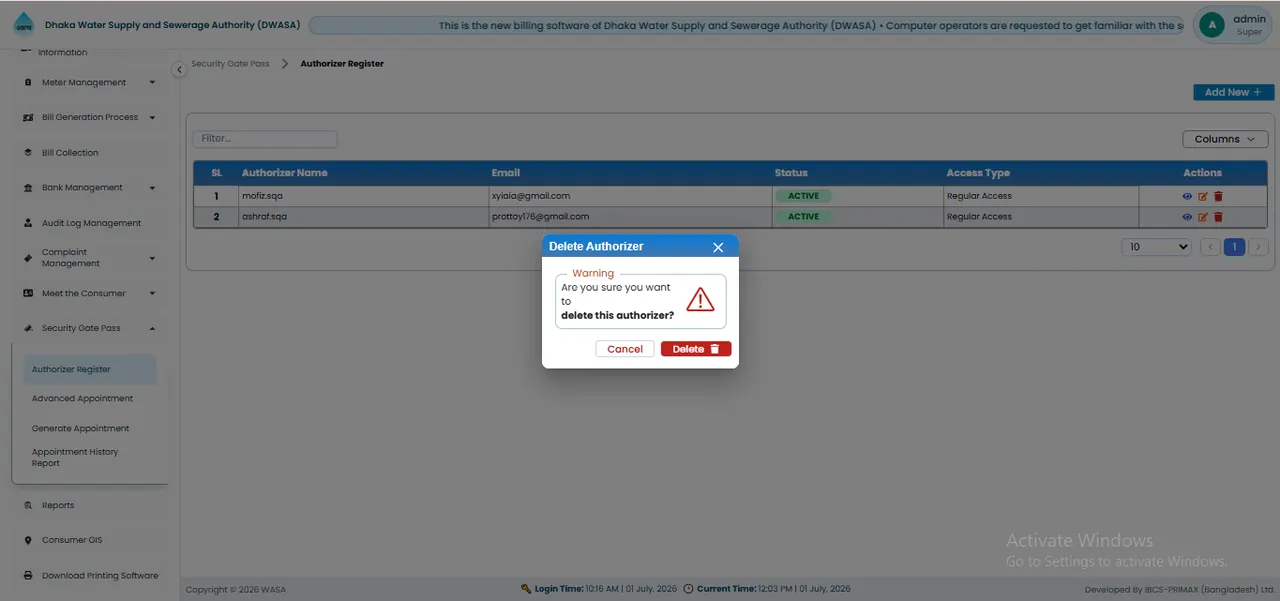Click the Audit Log Management icon
The image size is (1280, 601).
tap(28, 223)
